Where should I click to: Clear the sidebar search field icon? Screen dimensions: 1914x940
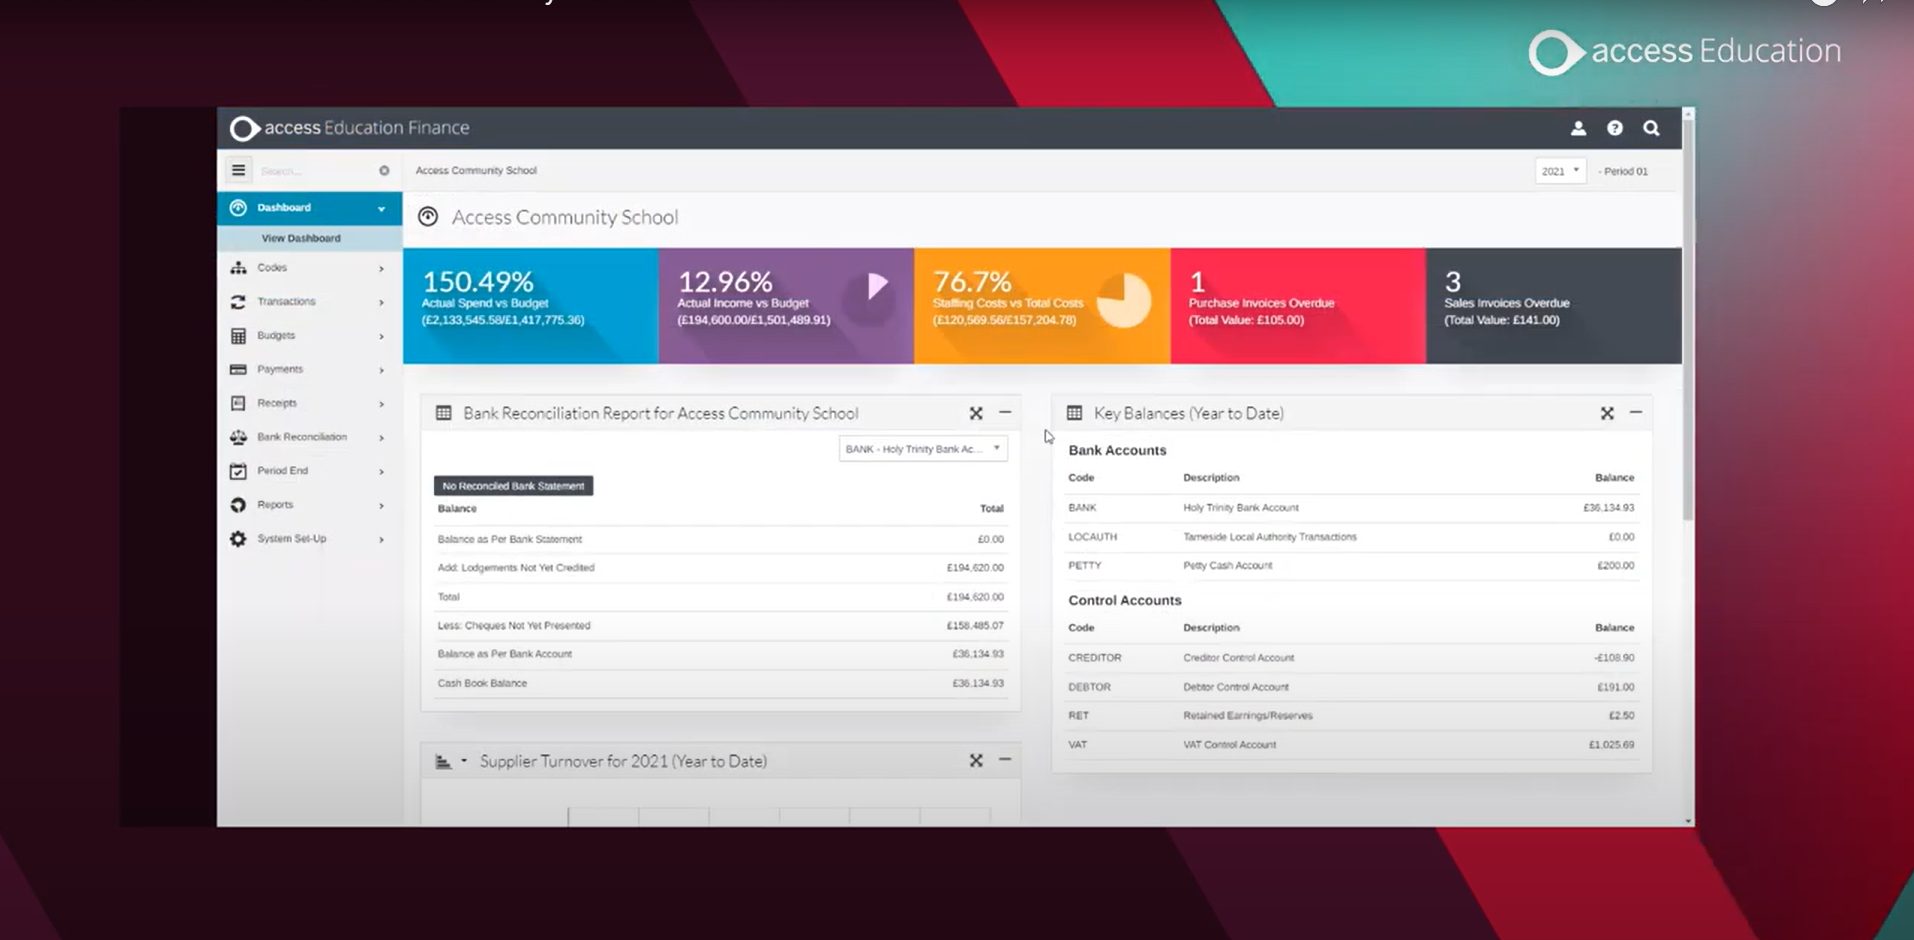point(384,171)
